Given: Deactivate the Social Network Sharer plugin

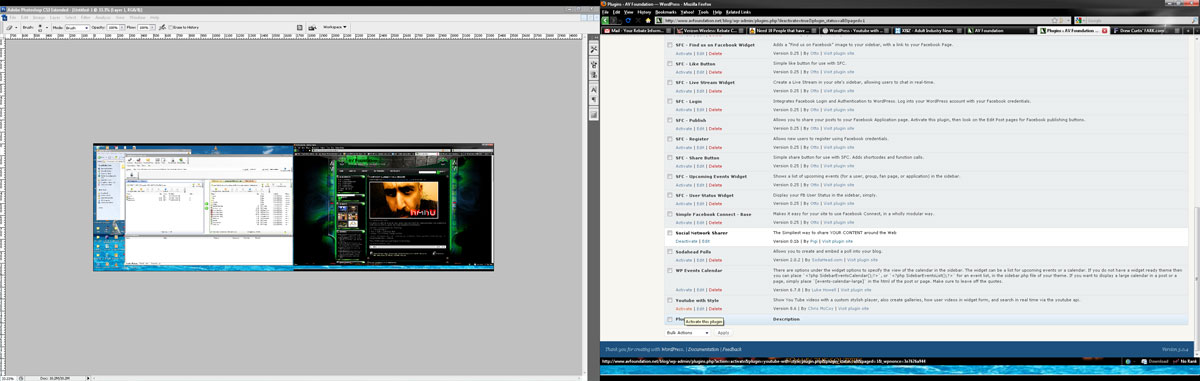Looking at the screenshot, I should pyautogui.click(x=686, y=241).
